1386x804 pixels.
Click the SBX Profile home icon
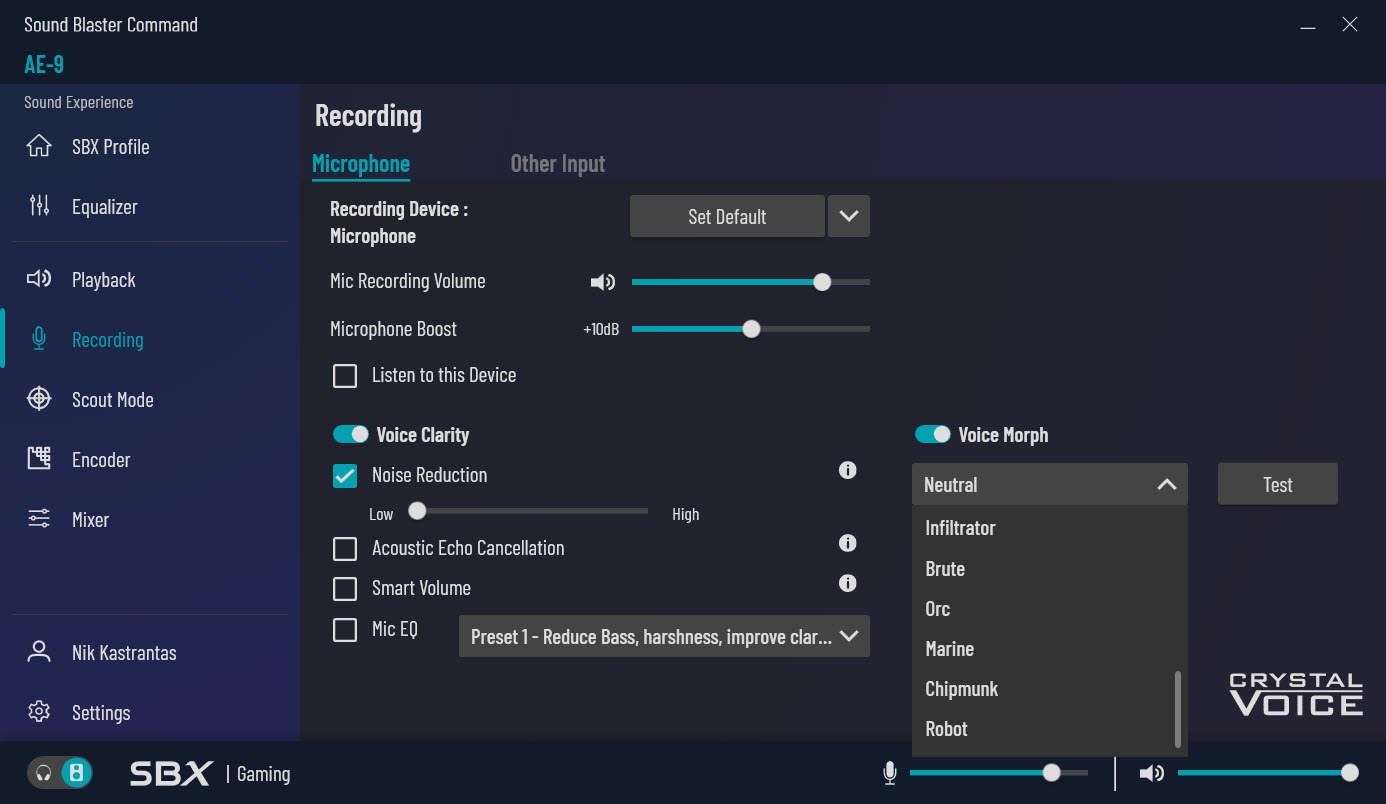coord(39,146)
